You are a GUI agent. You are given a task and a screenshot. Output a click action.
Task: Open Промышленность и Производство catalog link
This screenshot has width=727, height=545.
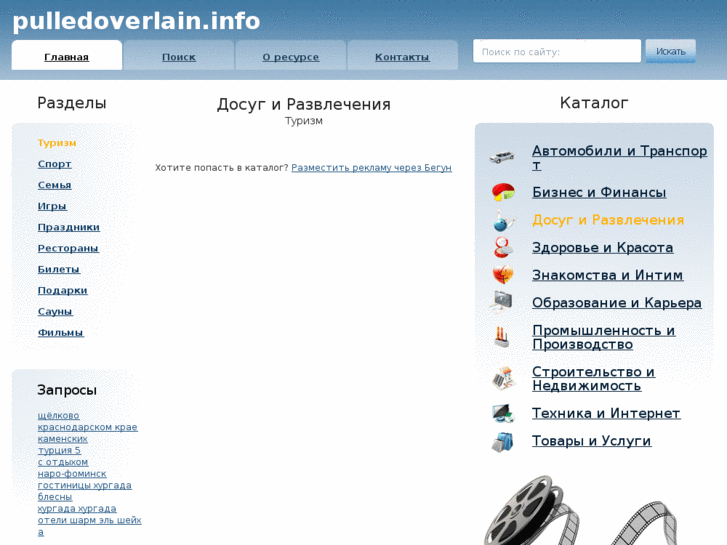pos(604,337)
